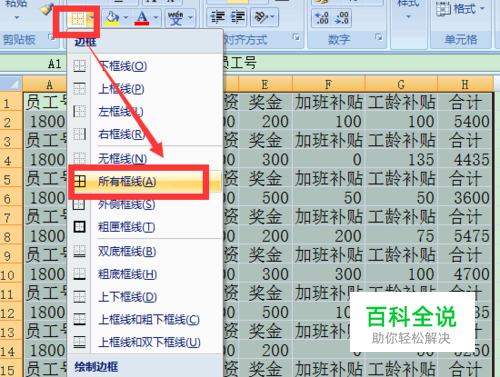The height and width of the screenshot is (377, 500).
Task: Click the select-all corner of the sheet
Action: [11, 84]
